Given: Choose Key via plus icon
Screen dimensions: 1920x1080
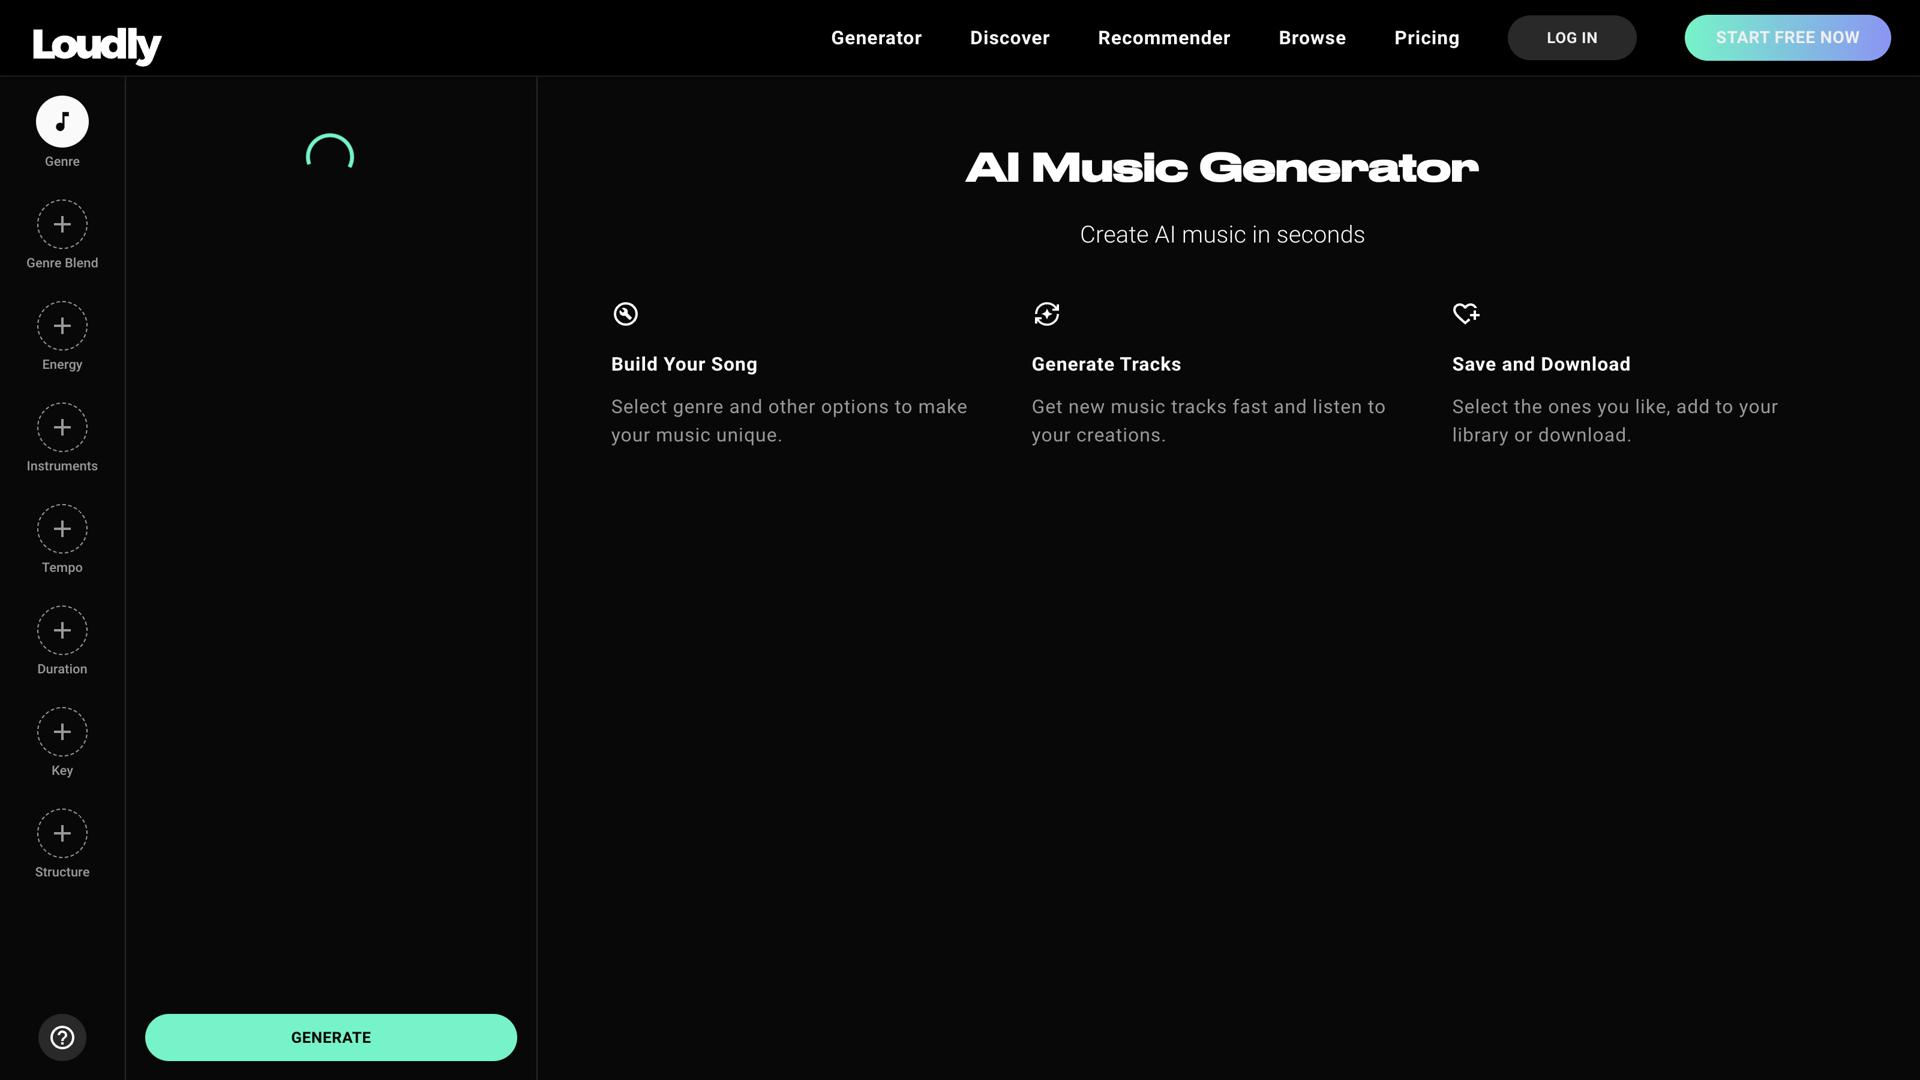Looking at the screenshot, I should 62,732.
